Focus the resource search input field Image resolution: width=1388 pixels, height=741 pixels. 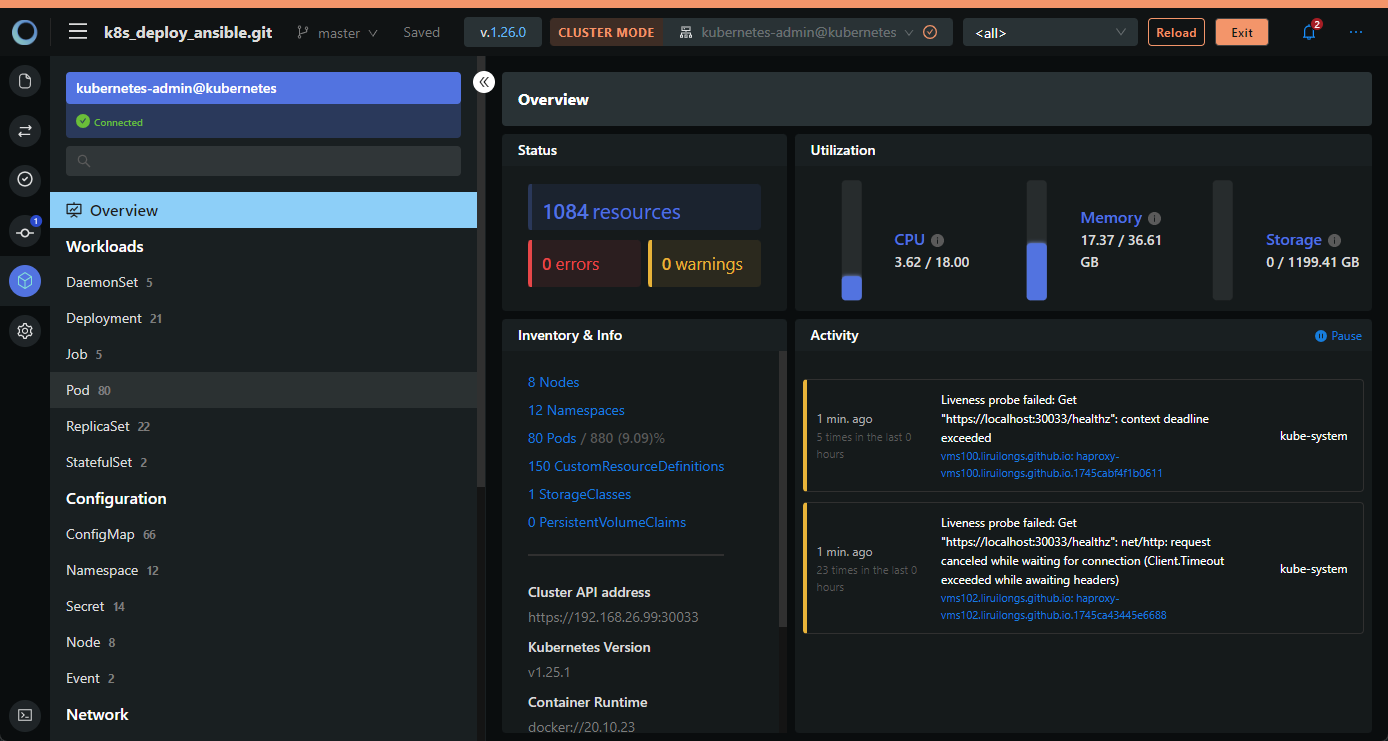click(263, 161)
